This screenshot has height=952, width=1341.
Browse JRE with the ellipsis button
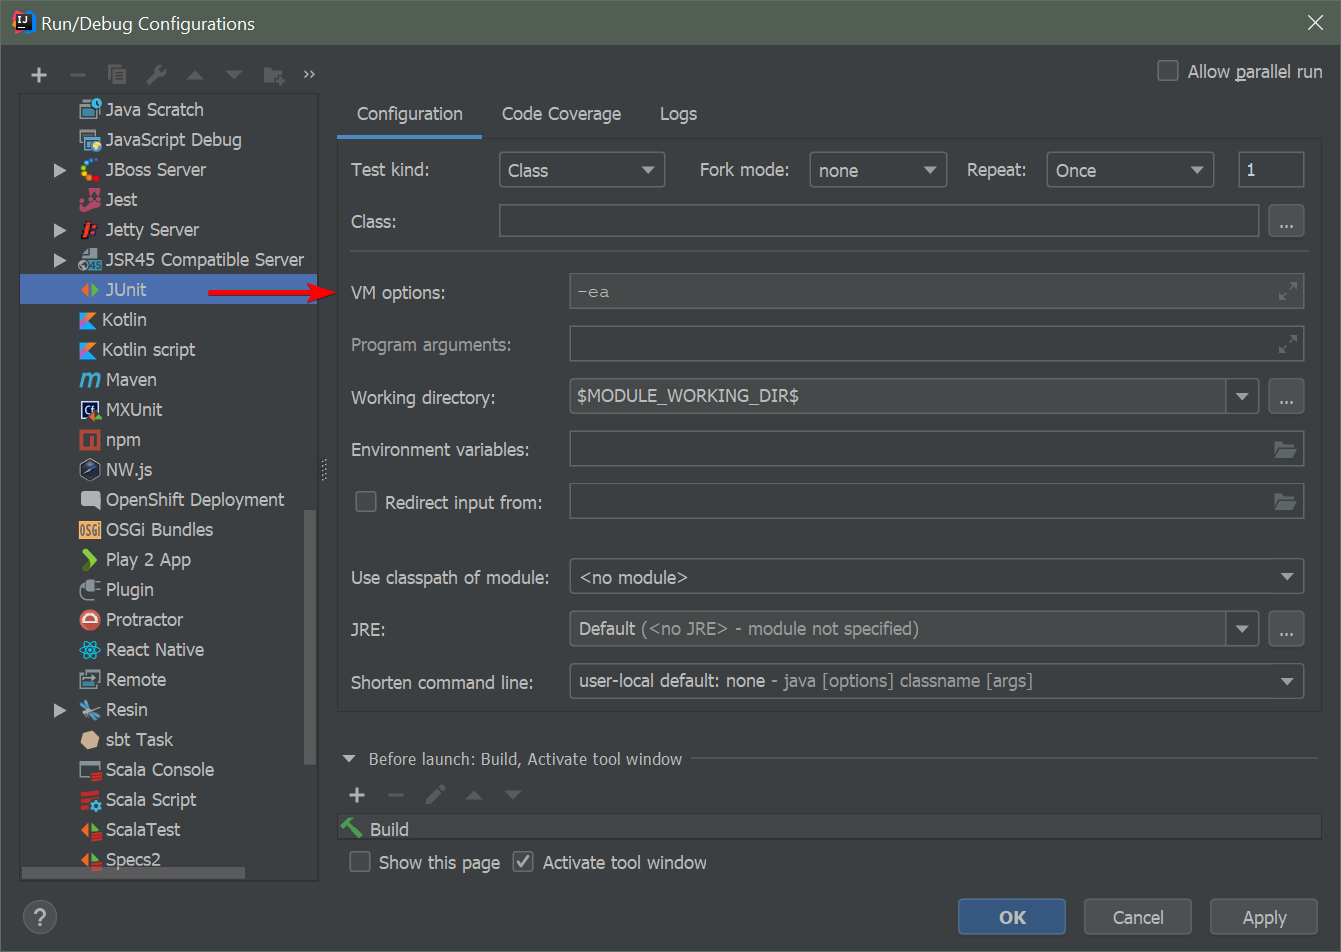[x=1286, y=629]
